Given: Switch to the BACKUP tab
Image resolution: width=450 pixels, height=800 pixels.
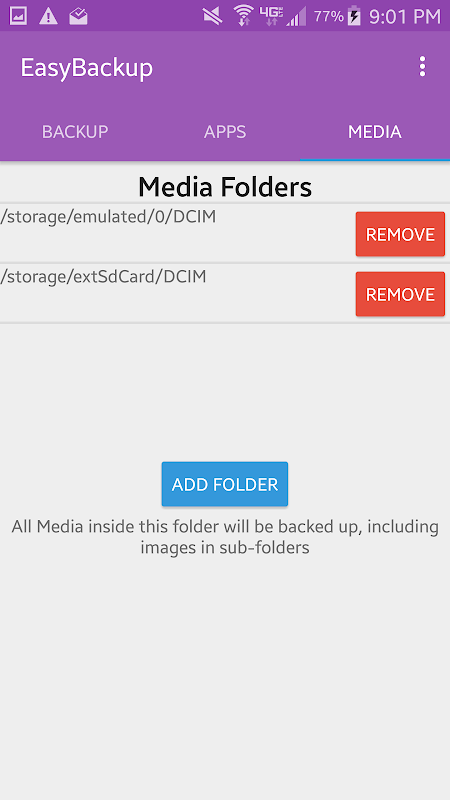Looking at the screenshot, I should [75, 132].
